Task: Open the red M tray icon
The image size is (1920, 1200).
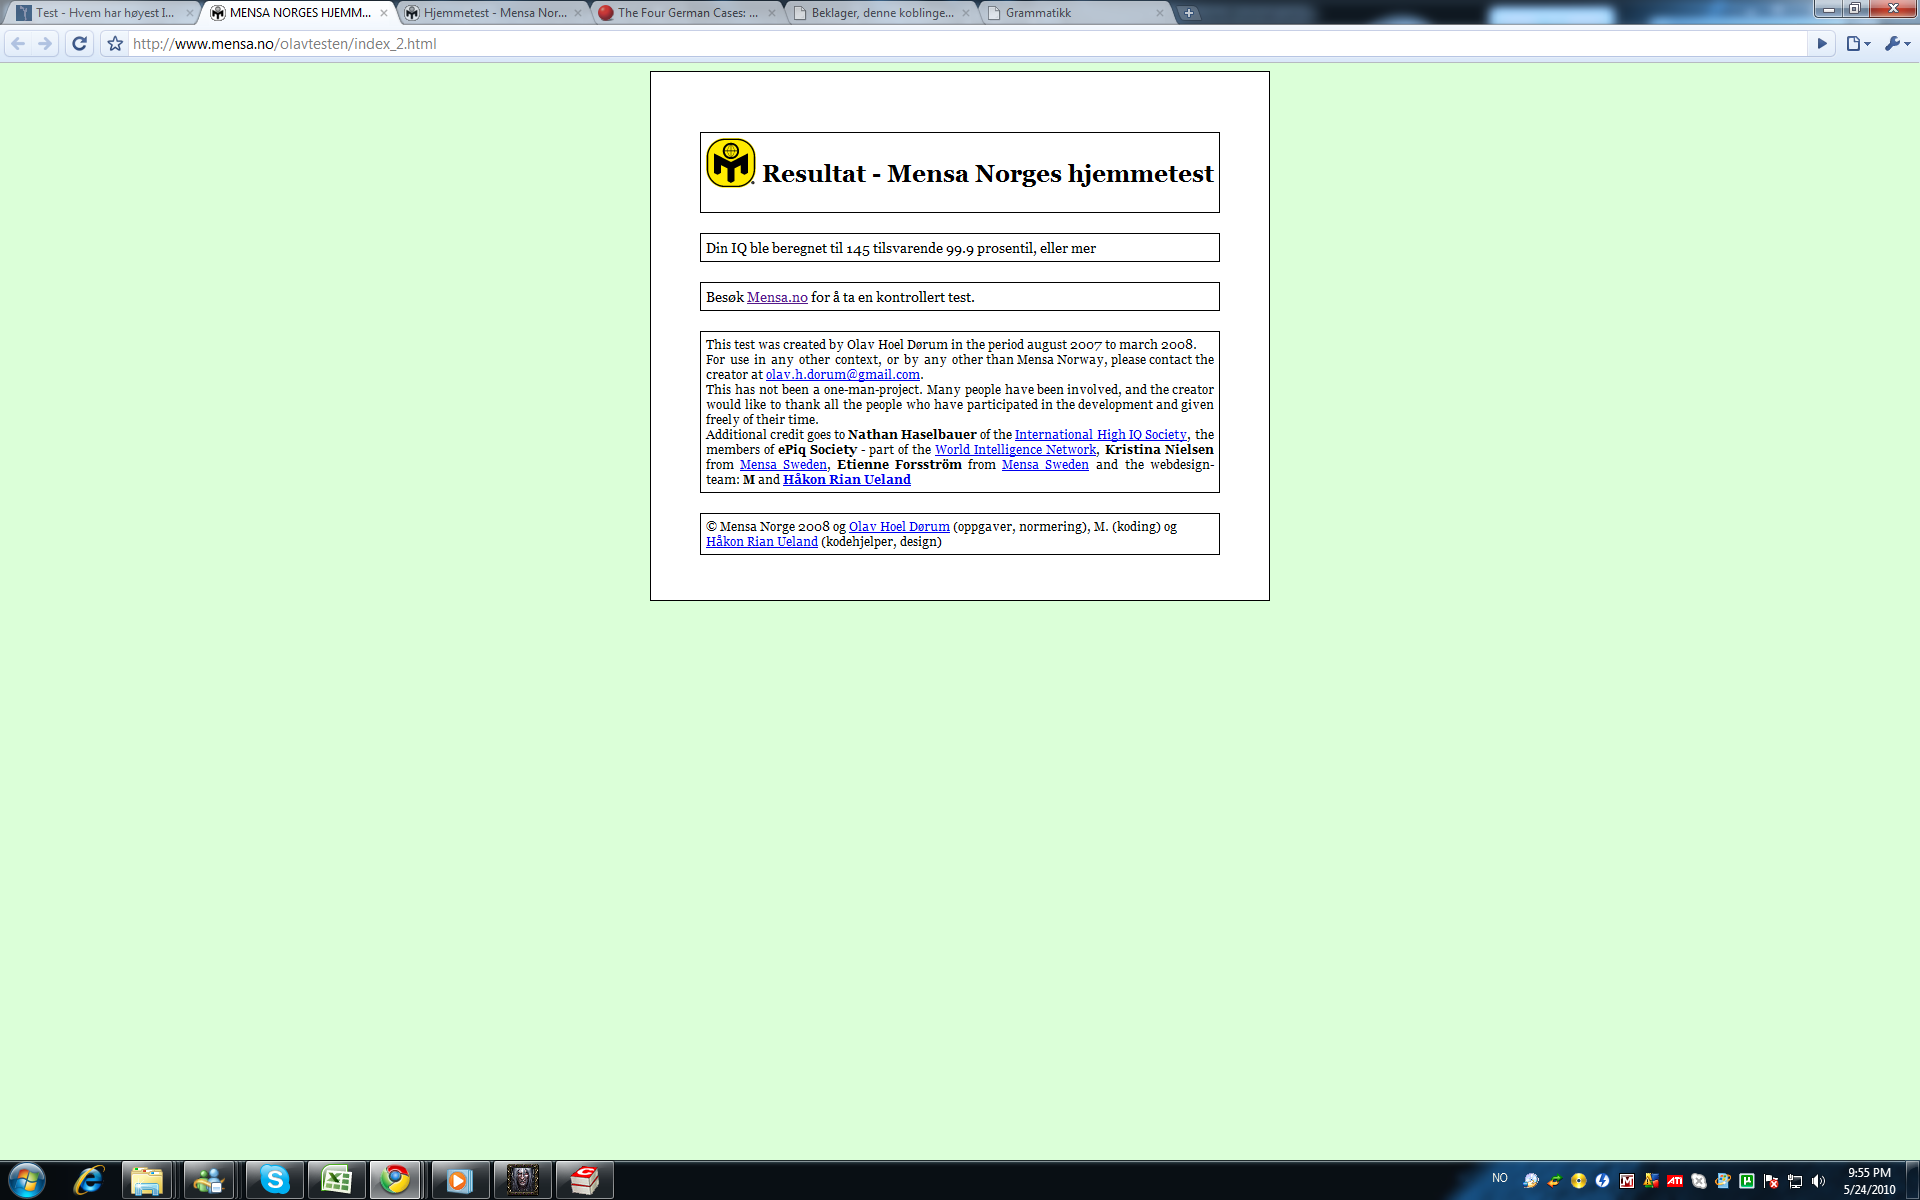Action: (1627, 1181)
